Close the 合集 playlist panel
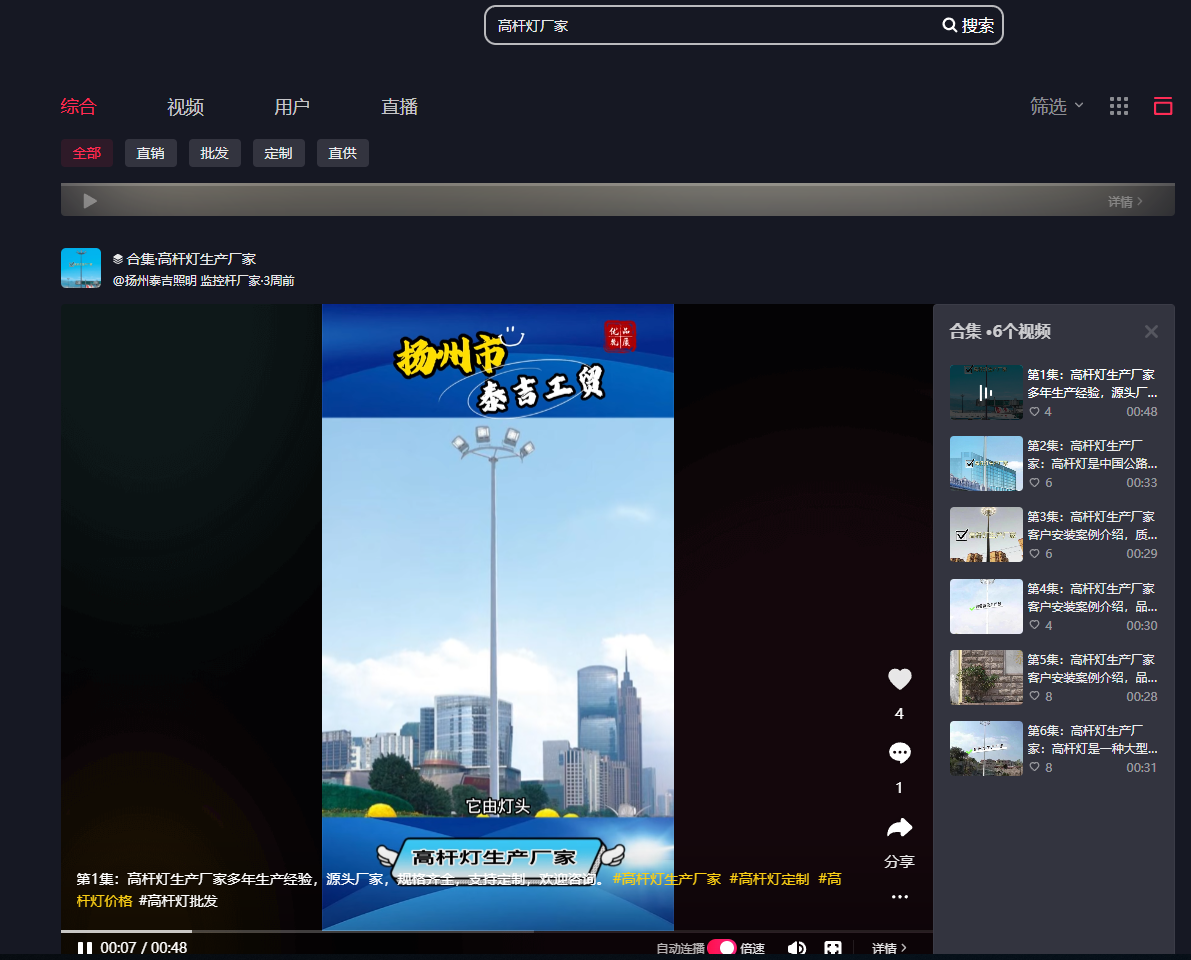Viewport: 1191px width, 960px height. tap(1151, 332)
